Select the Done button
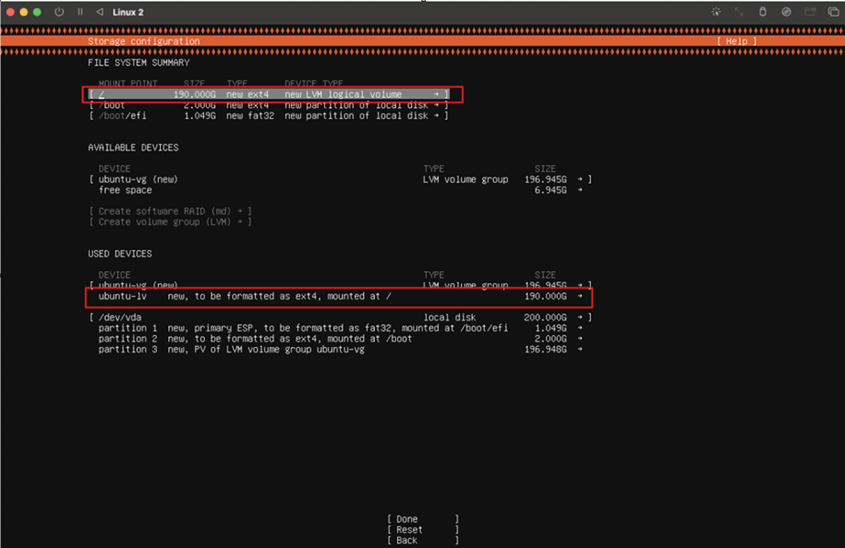Viewport: 845px width, 548px height. [423, 519]
